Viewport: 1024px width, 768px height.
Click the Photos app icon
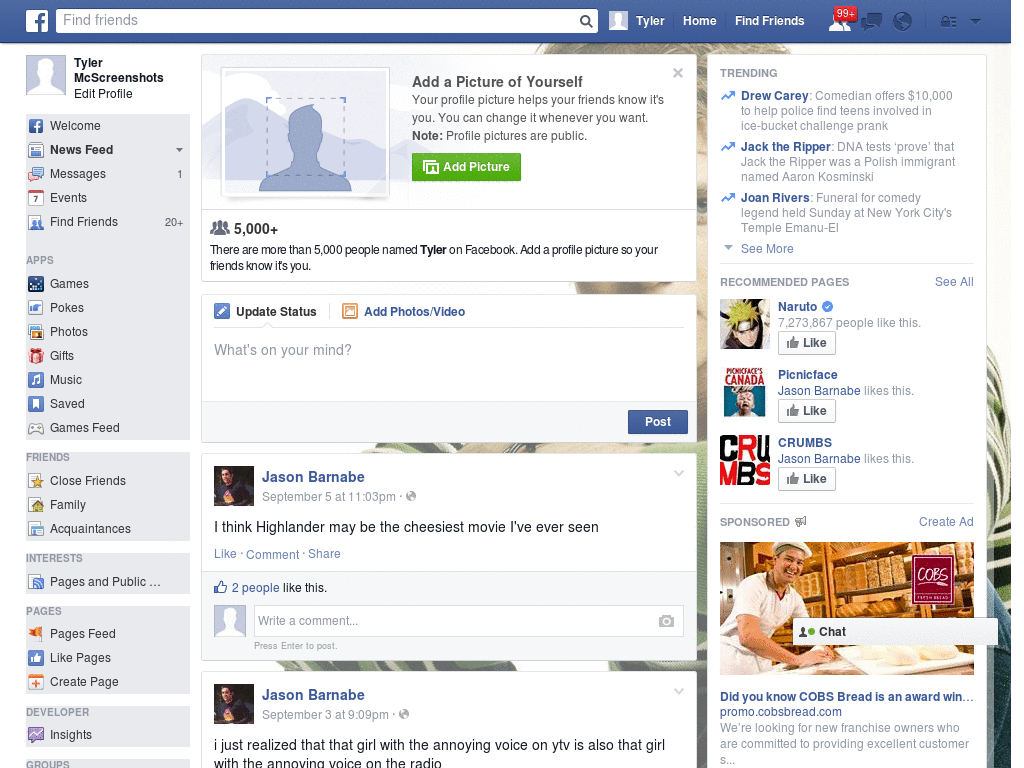(x=36, y=332)
